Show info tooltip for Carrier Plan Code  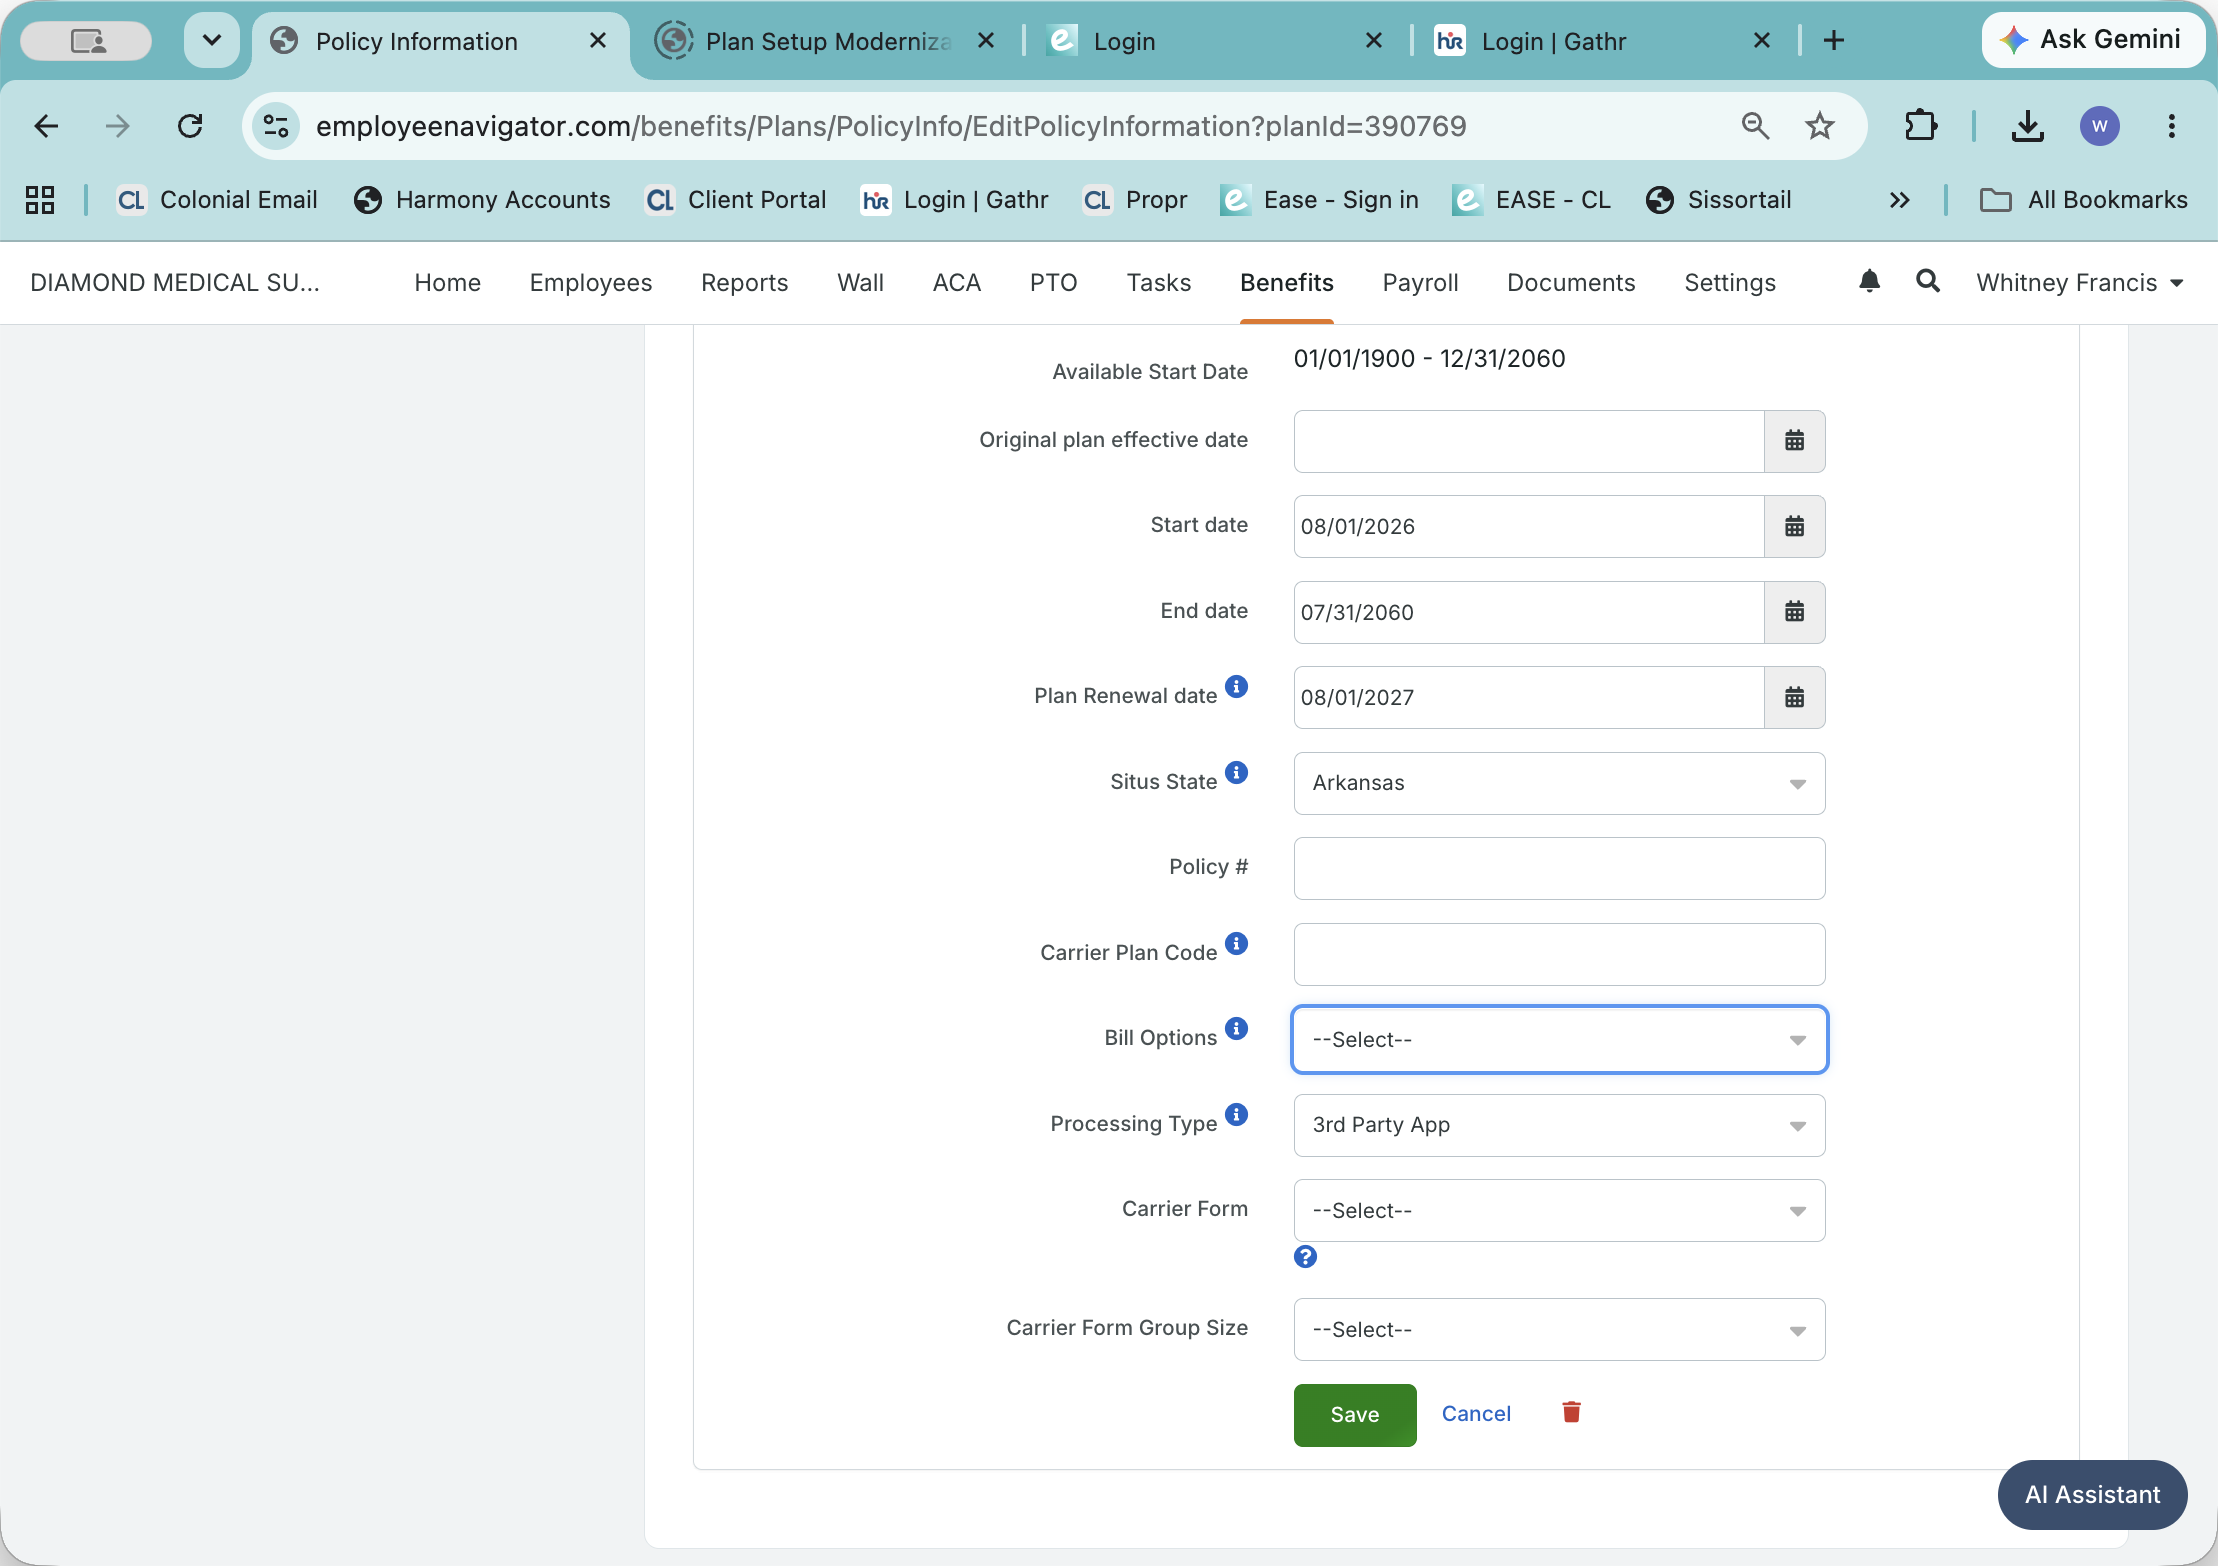tap(1237, 944)
